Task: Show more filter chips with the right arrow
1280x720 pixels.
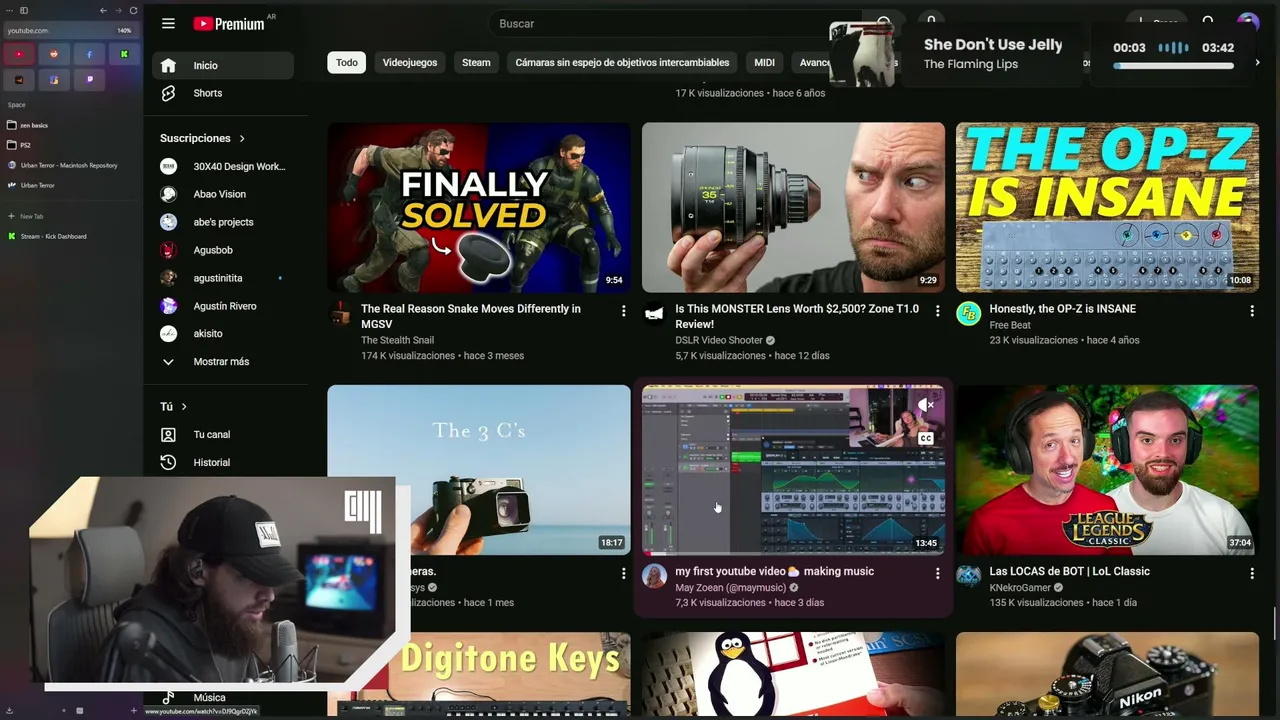Action: (x=1257, y=62)
